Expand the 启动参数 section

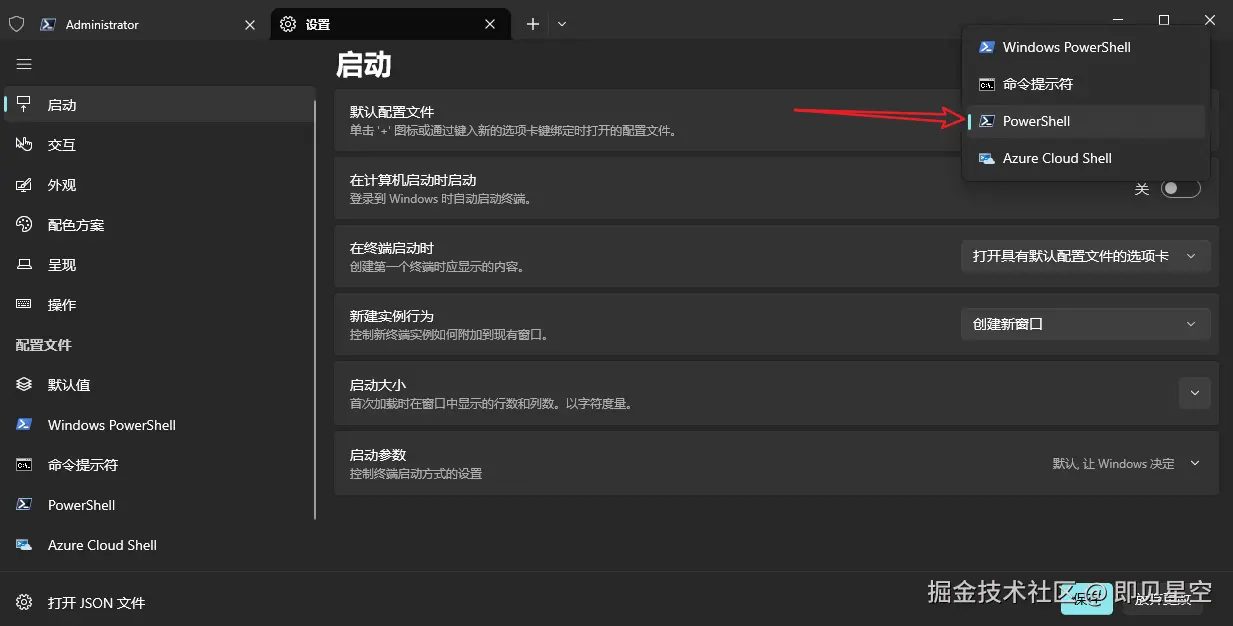click(1195, 463)
